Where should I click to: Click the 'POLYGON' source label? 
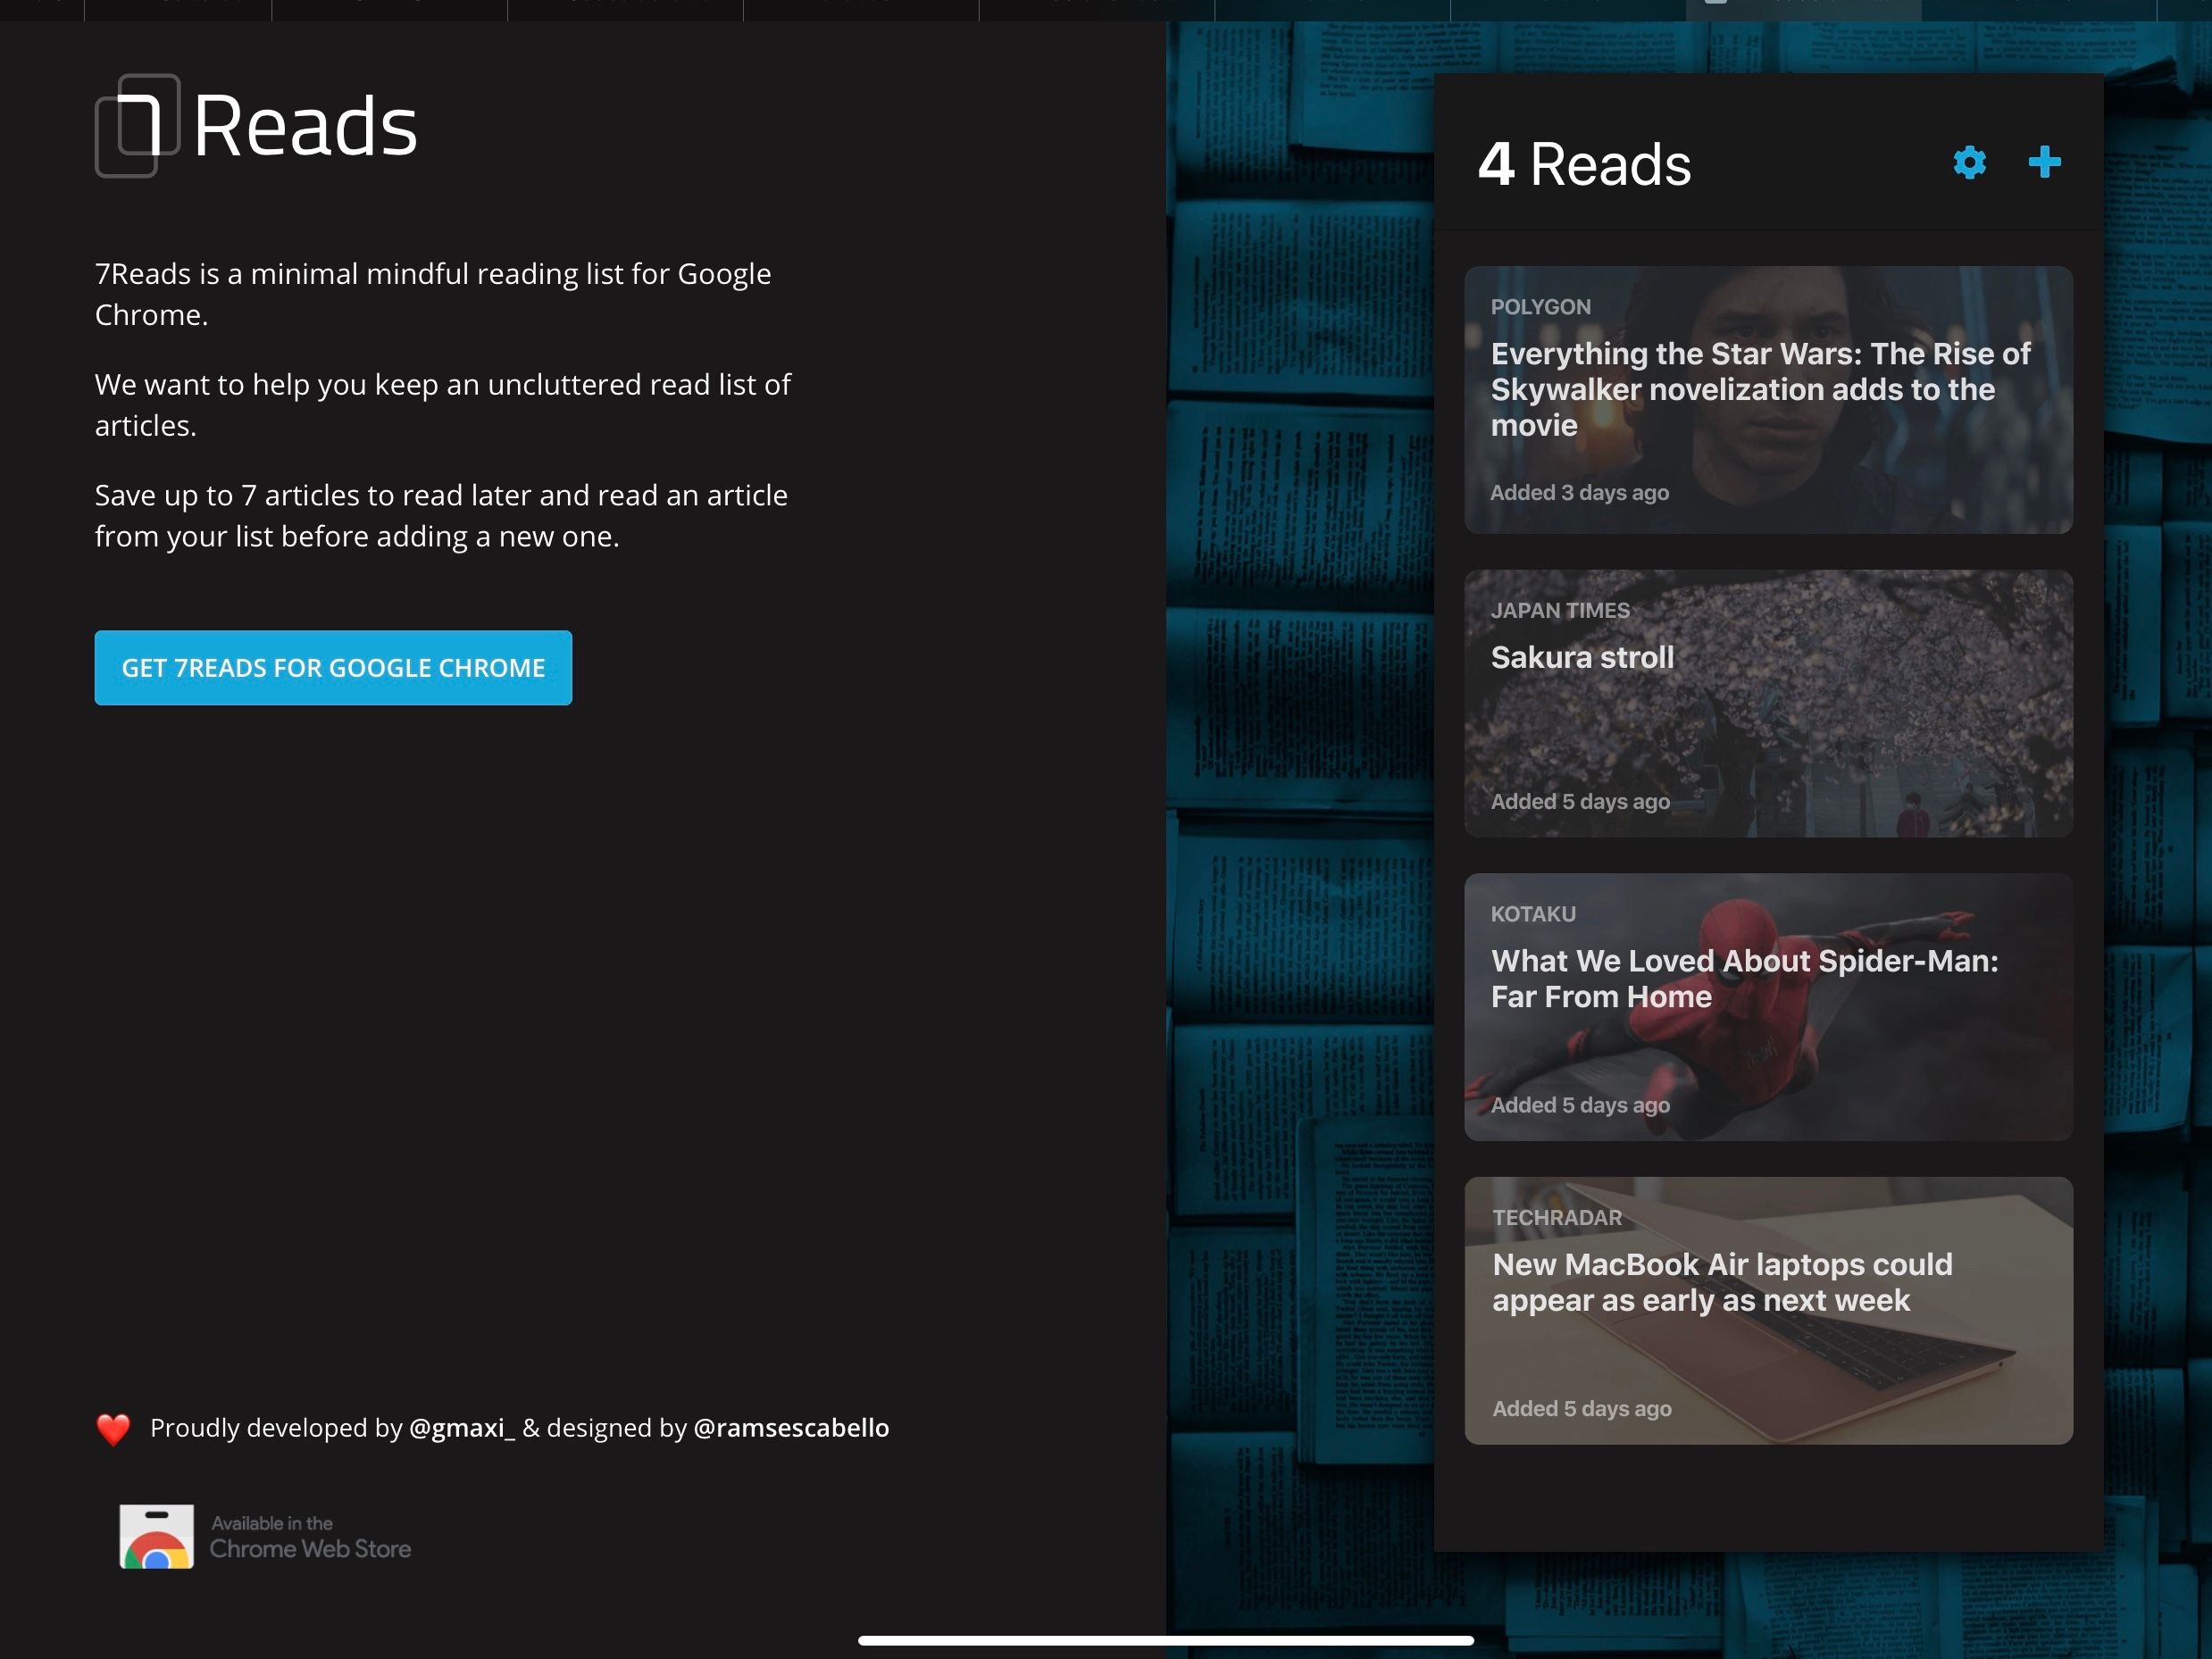coord(1540,307)
